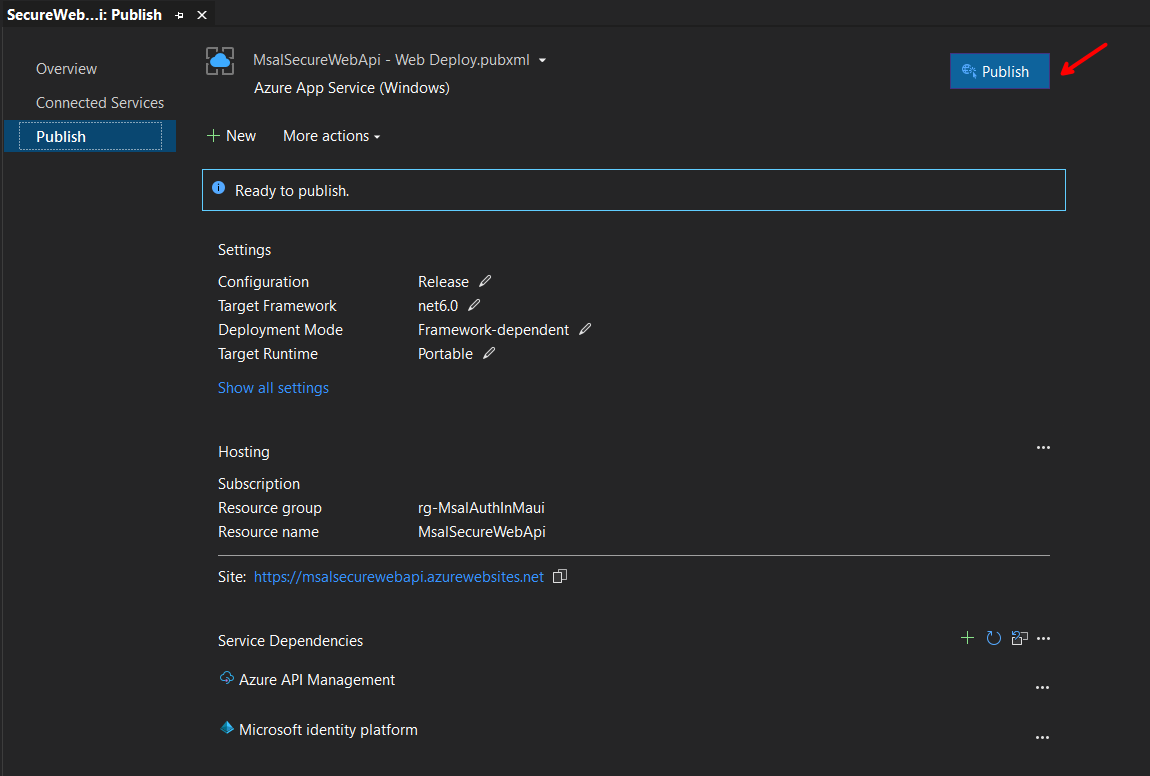Click the info icon in Ready to publish
The height and width of the screenshot is (776, 1150).
point(219,188)
